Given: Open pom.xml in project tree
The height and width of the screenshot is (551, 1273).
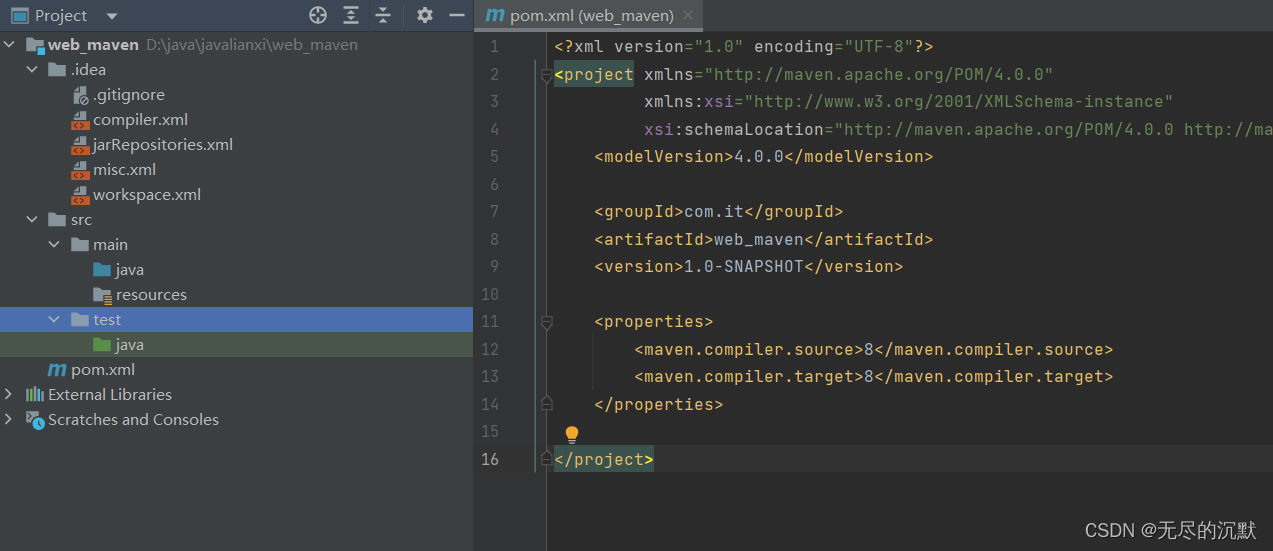Looking at the screenshot, I should coord(103,370).
